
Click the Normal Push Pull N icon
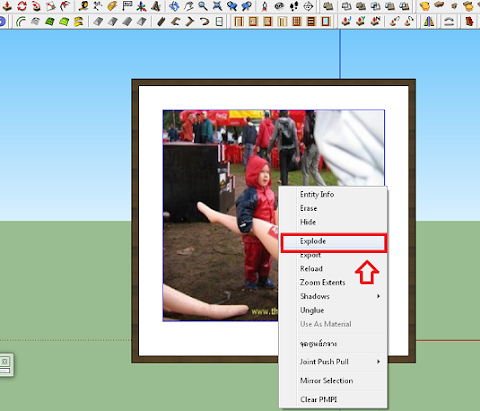click(376, 22)
